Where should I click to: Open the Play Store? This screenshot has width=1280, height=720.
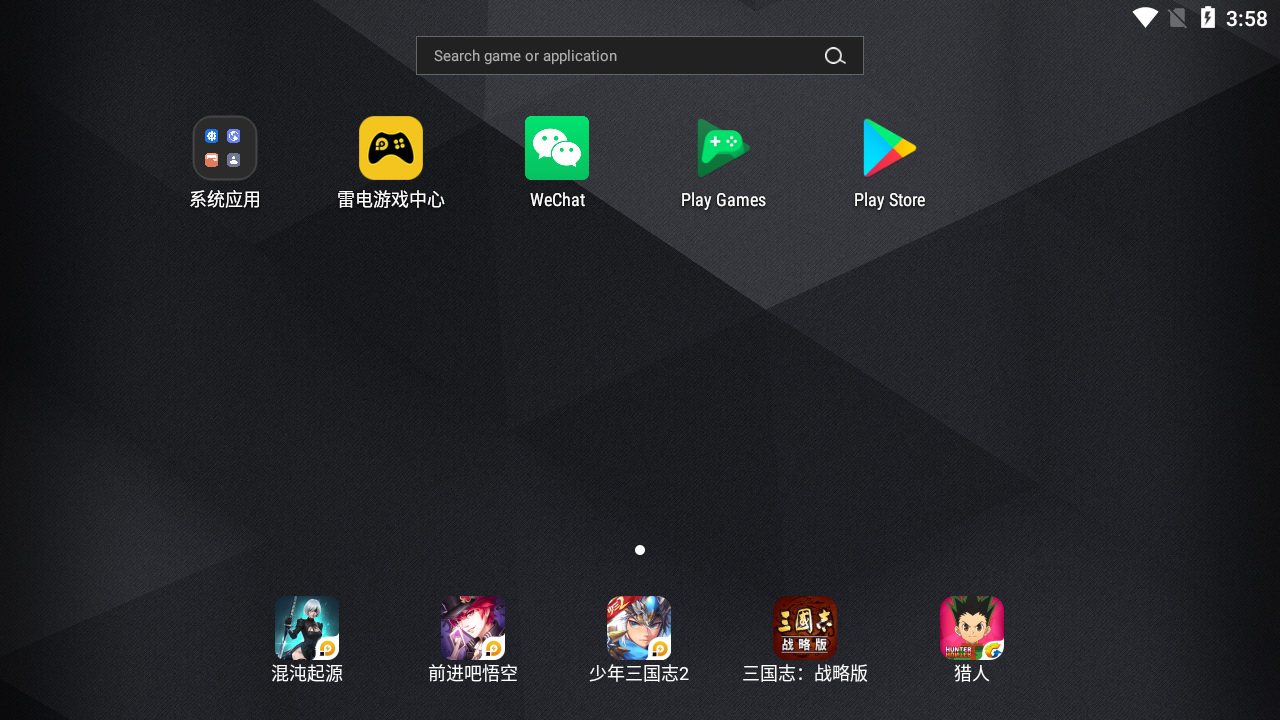pyautogui.click(x=889, y=148)
